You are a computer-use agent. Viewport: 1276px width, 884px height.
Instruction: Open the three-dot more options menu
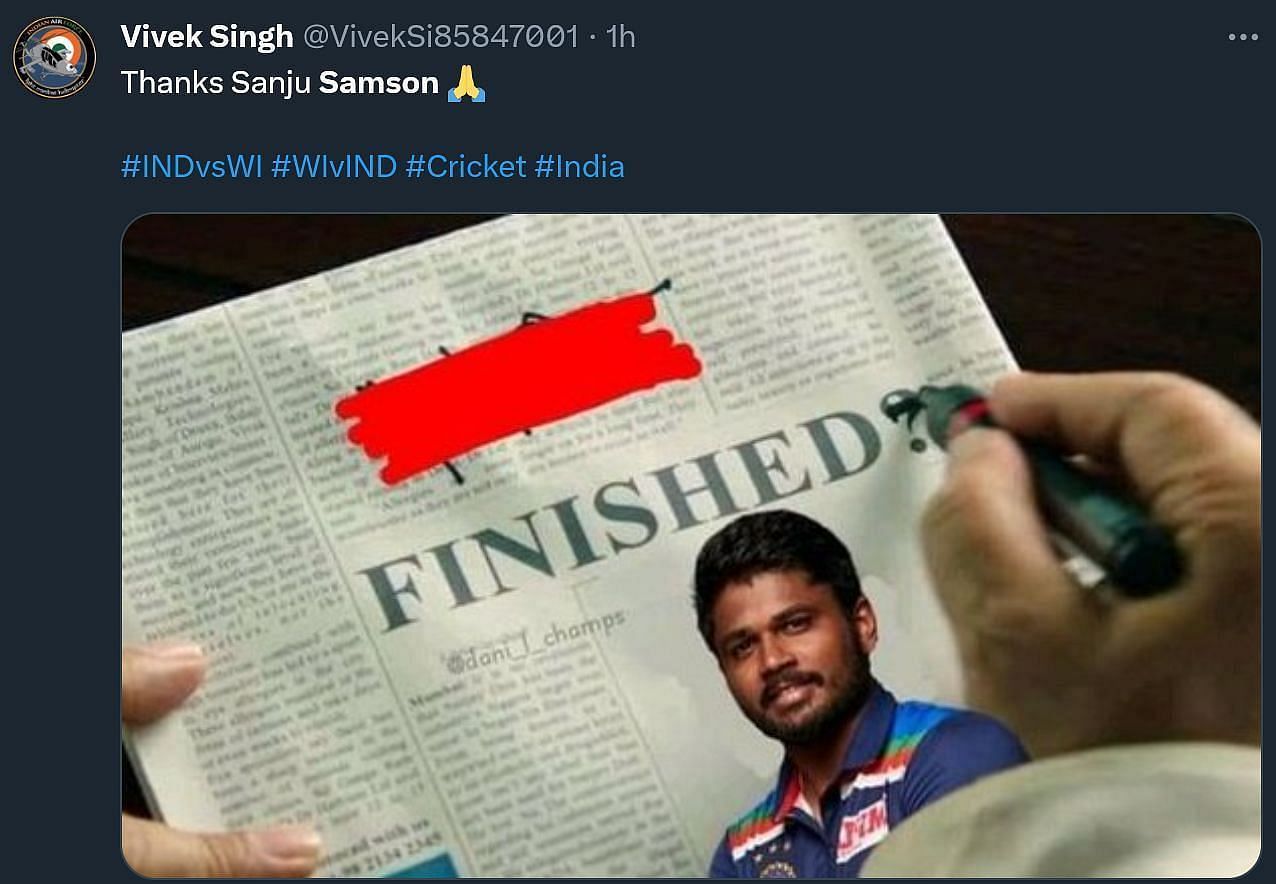click(1243, 37)
